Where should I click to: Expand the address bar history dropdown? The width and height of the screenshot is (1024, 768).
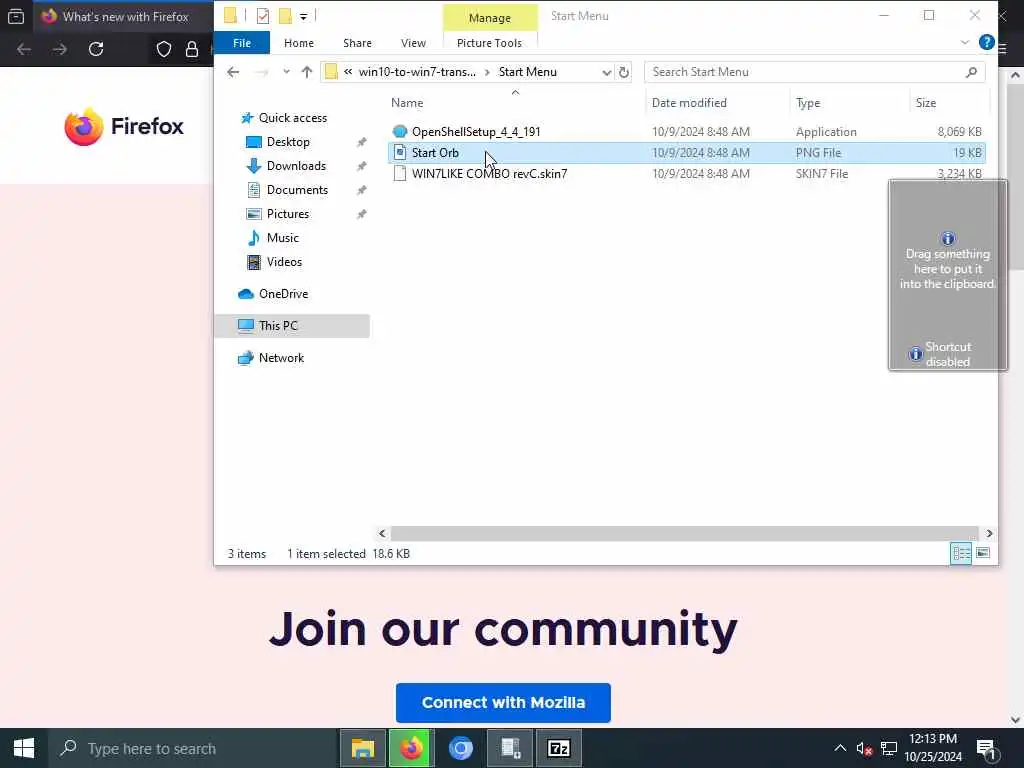click(606, 72)
